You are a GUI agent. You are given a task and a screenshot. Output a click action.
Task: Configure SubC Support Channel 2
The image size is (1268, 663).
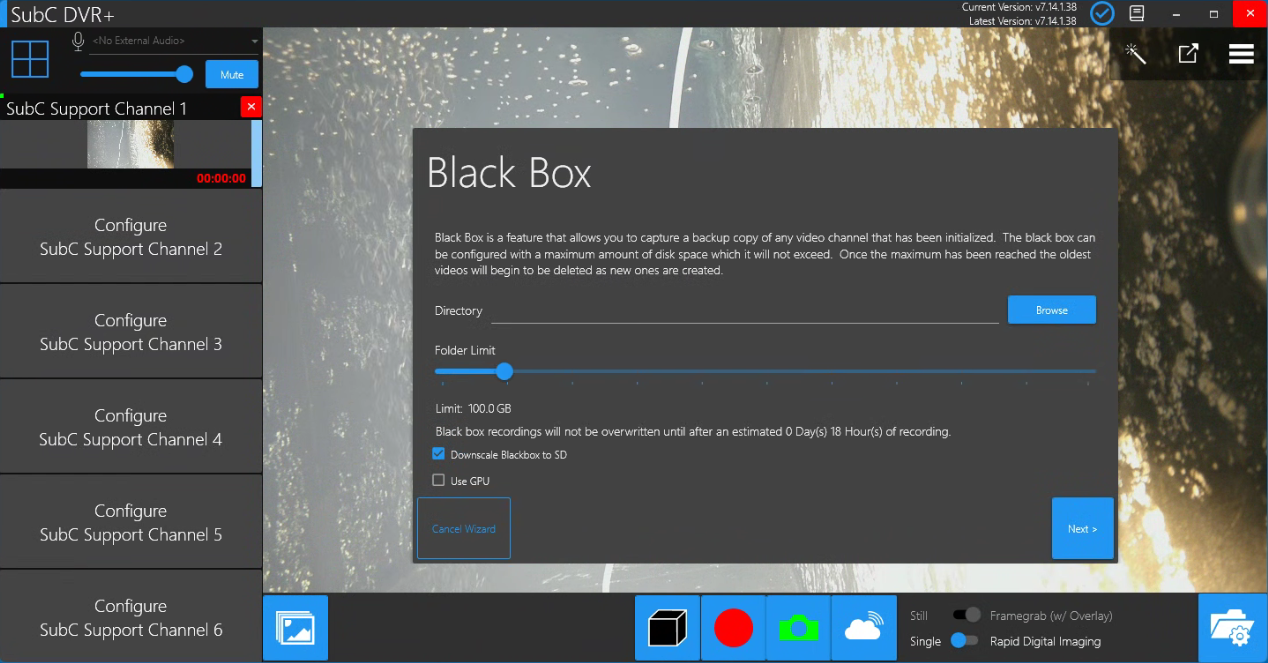(x=131, y=237)
